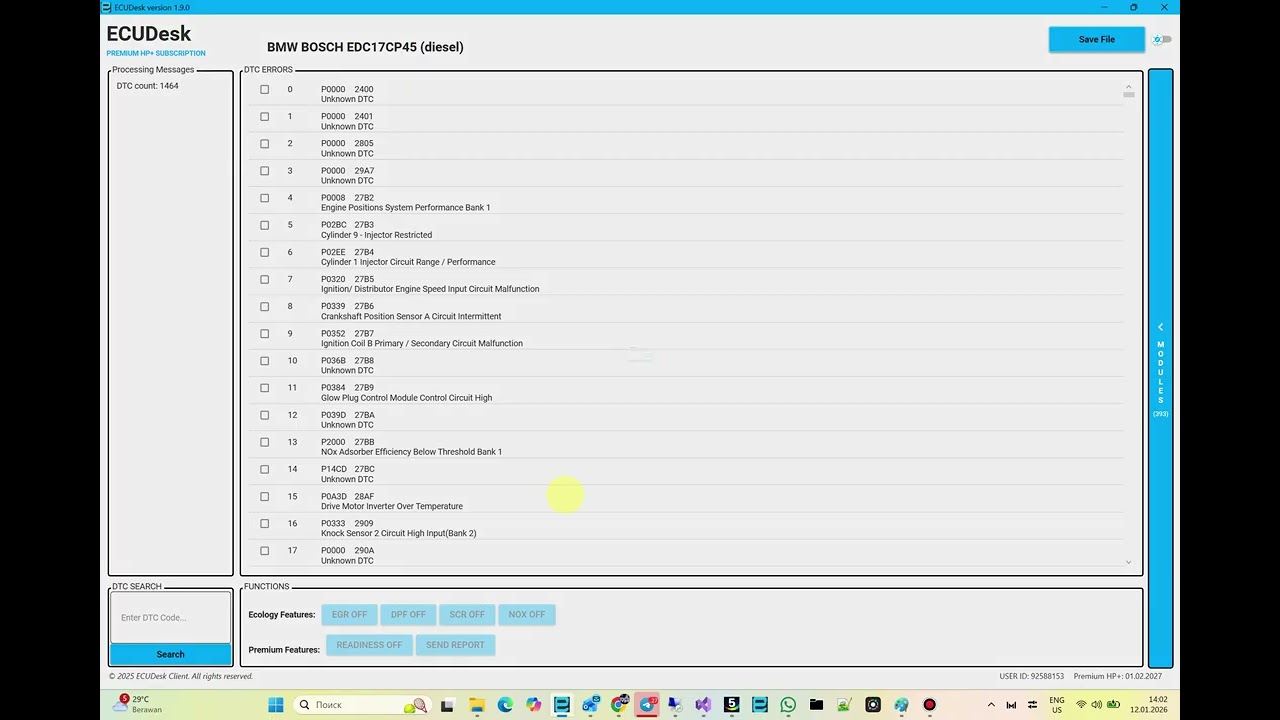Click the ECUDesk icon in title bar

tap(107, 7)
